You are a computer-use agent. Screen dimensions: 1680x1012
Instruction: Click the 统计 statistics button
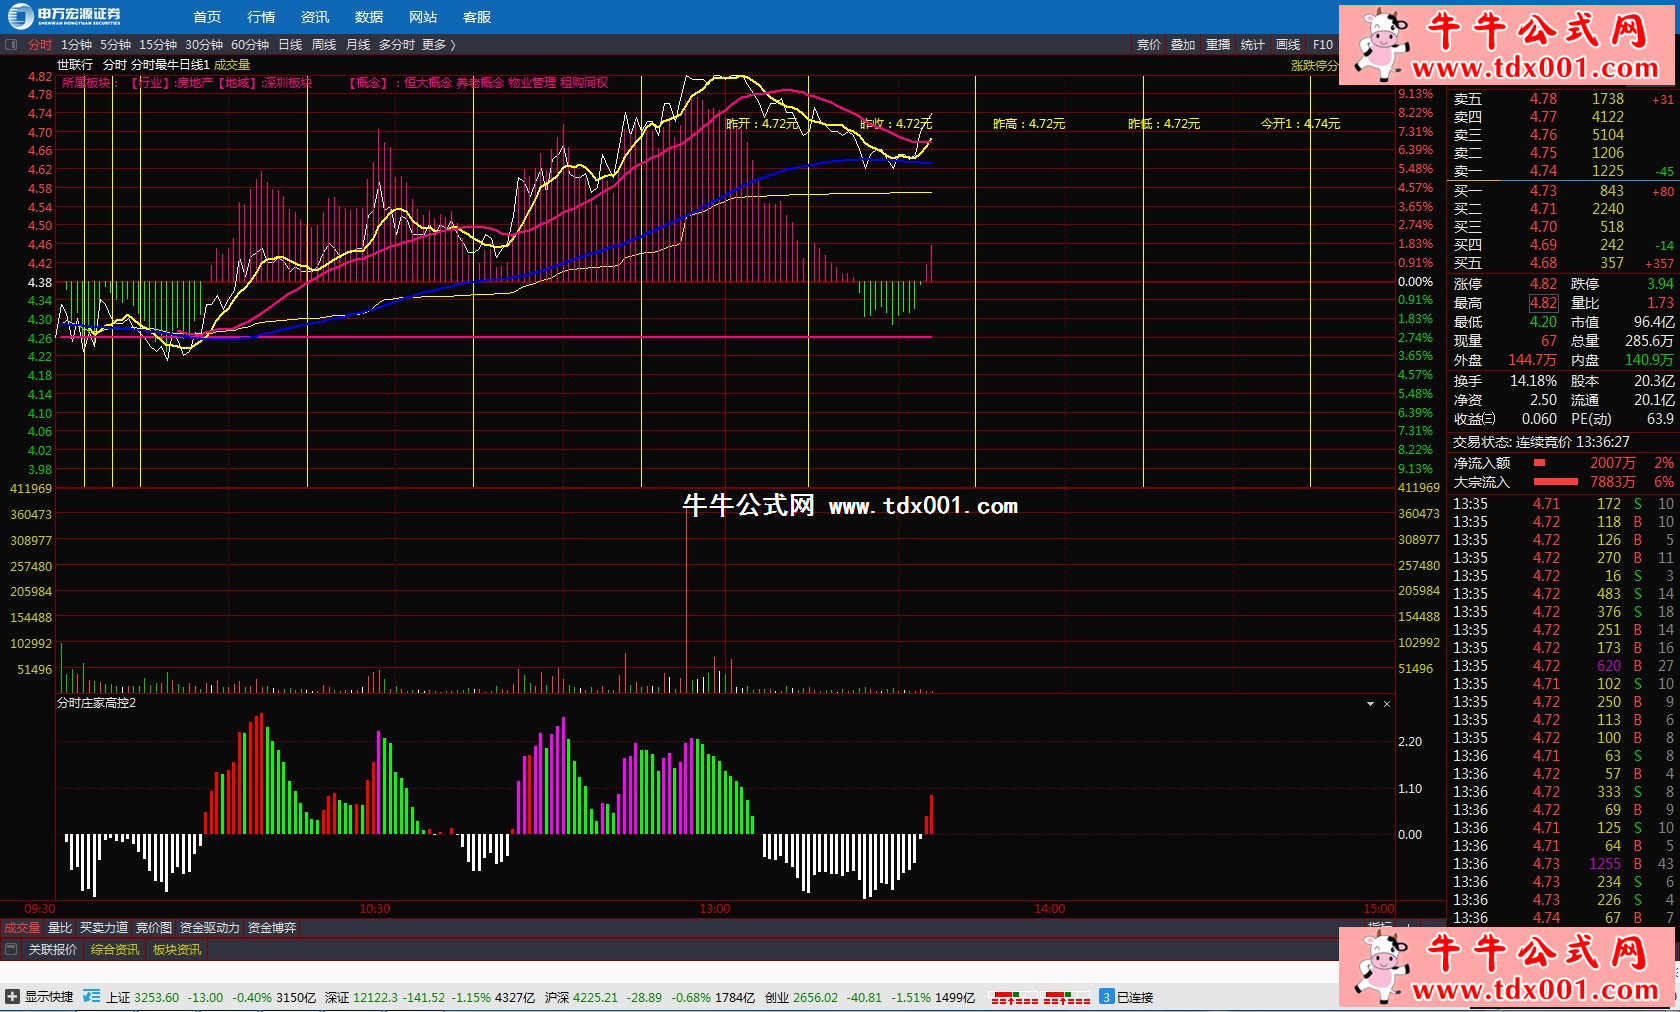pos(1252,45)
